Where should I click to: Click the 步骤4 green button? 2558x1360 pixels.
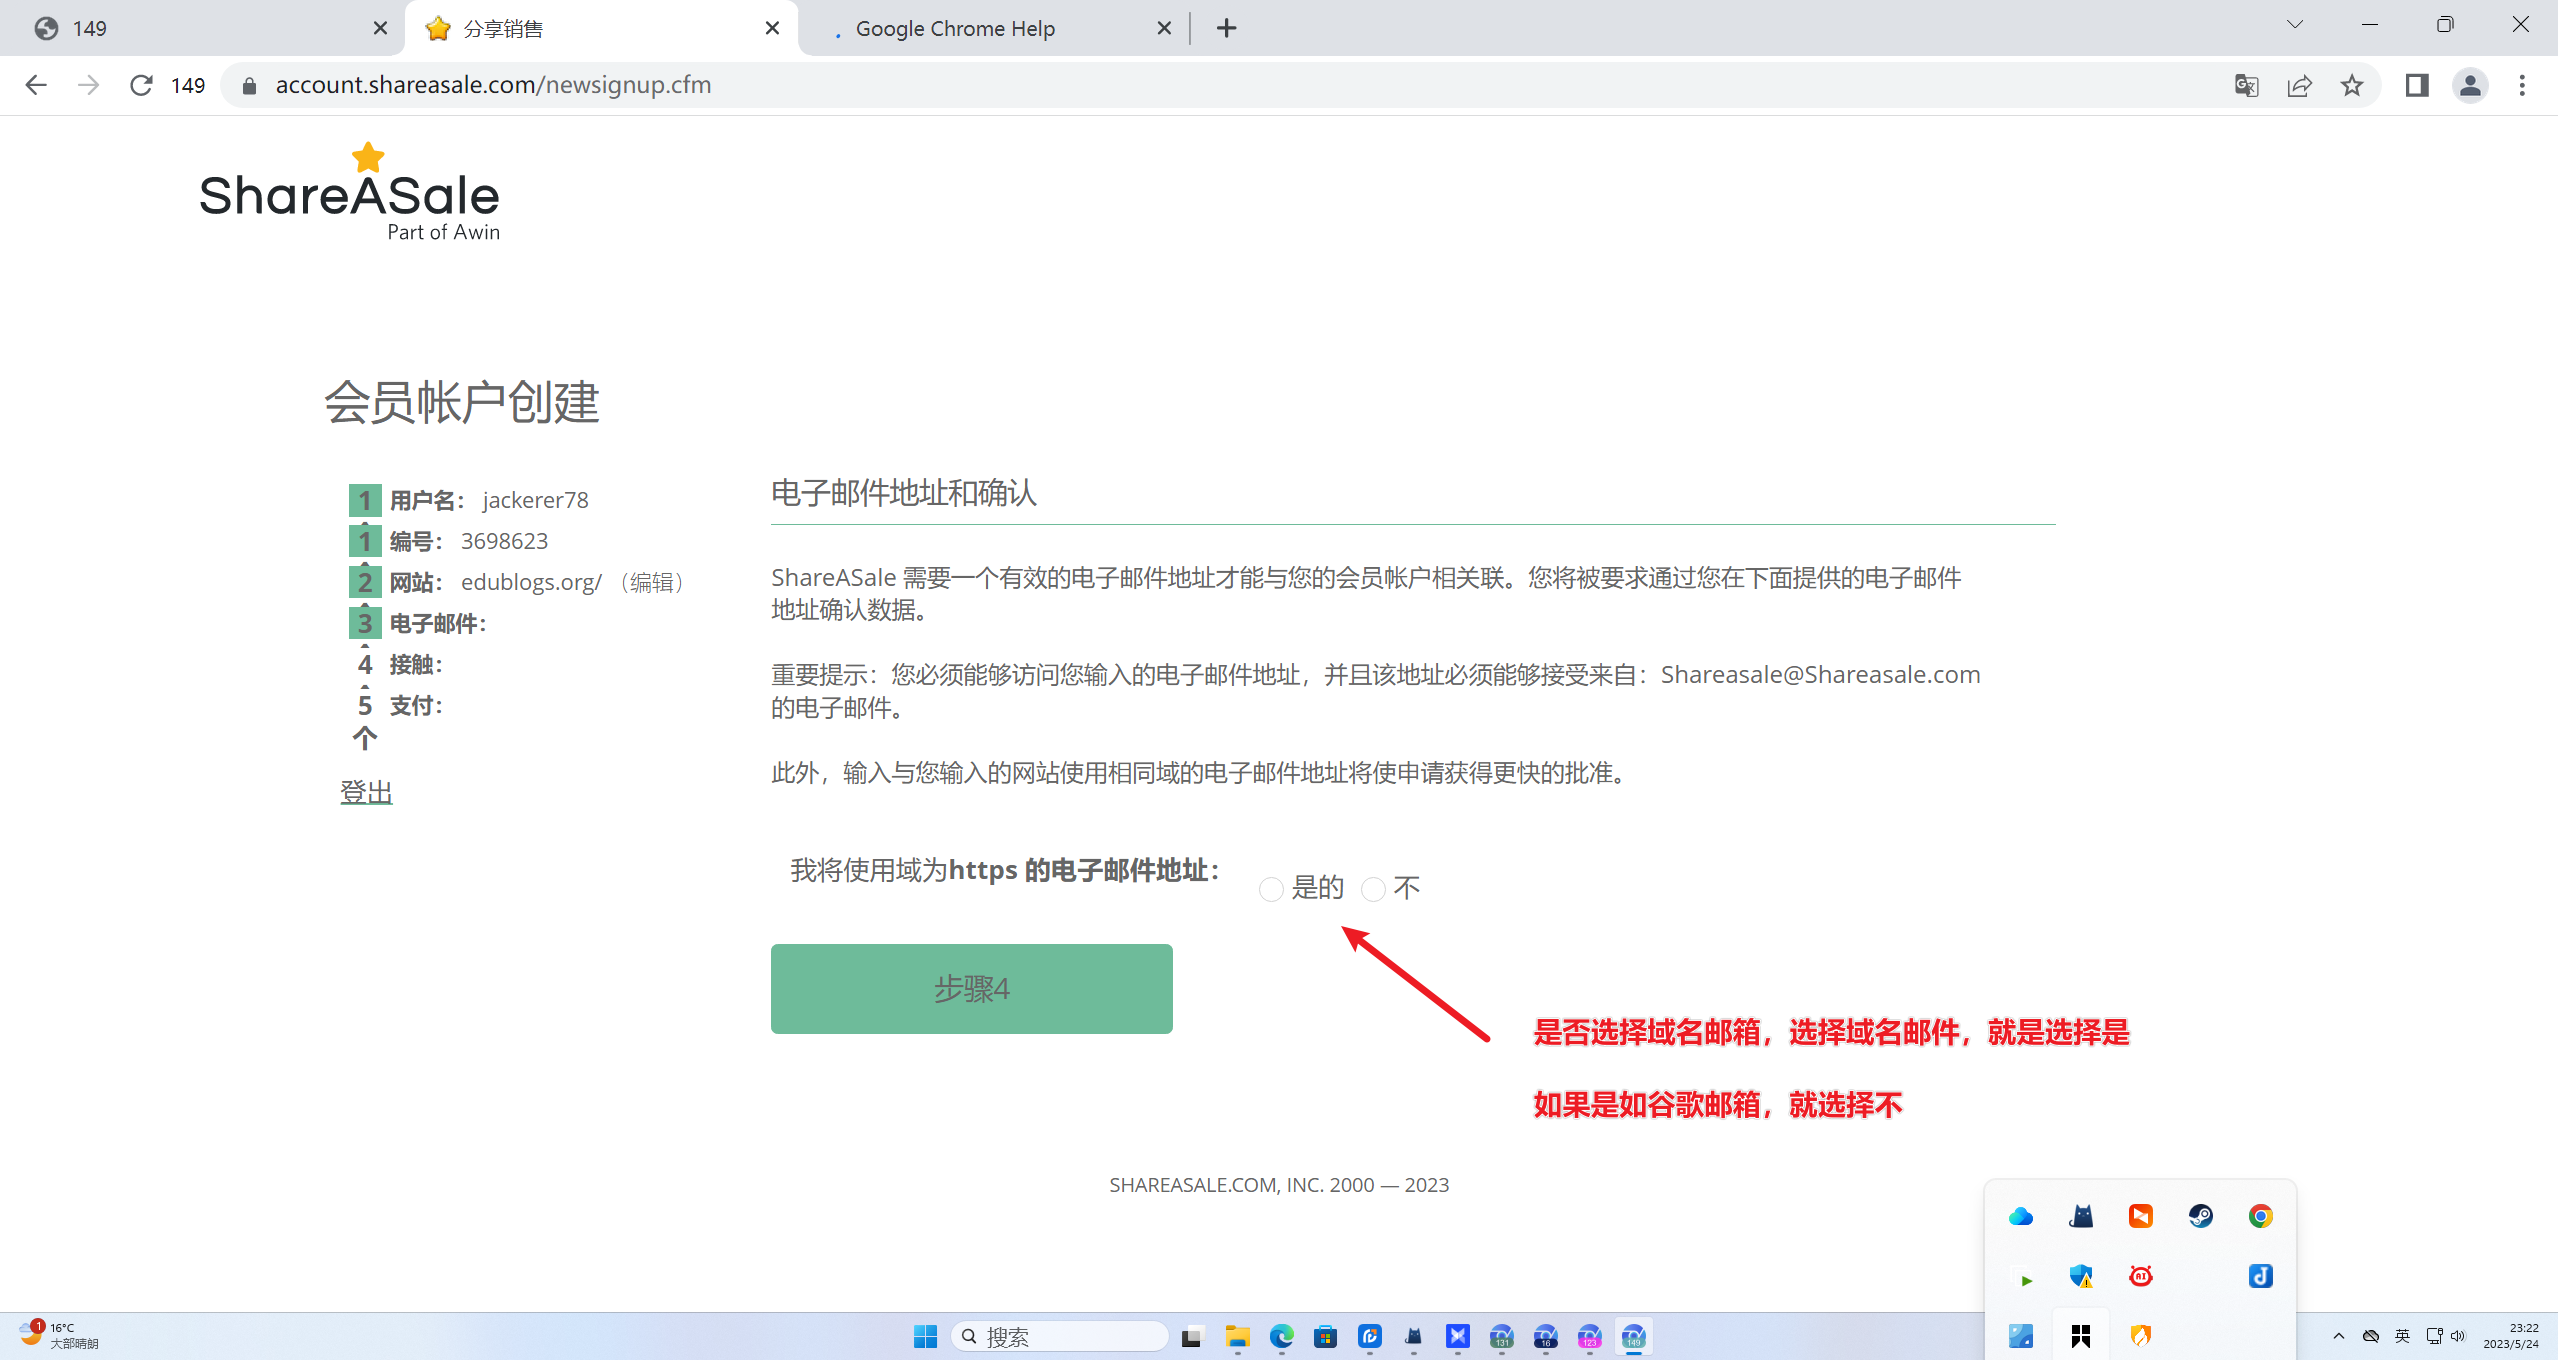pyautogui.click(x=971, y=988)
